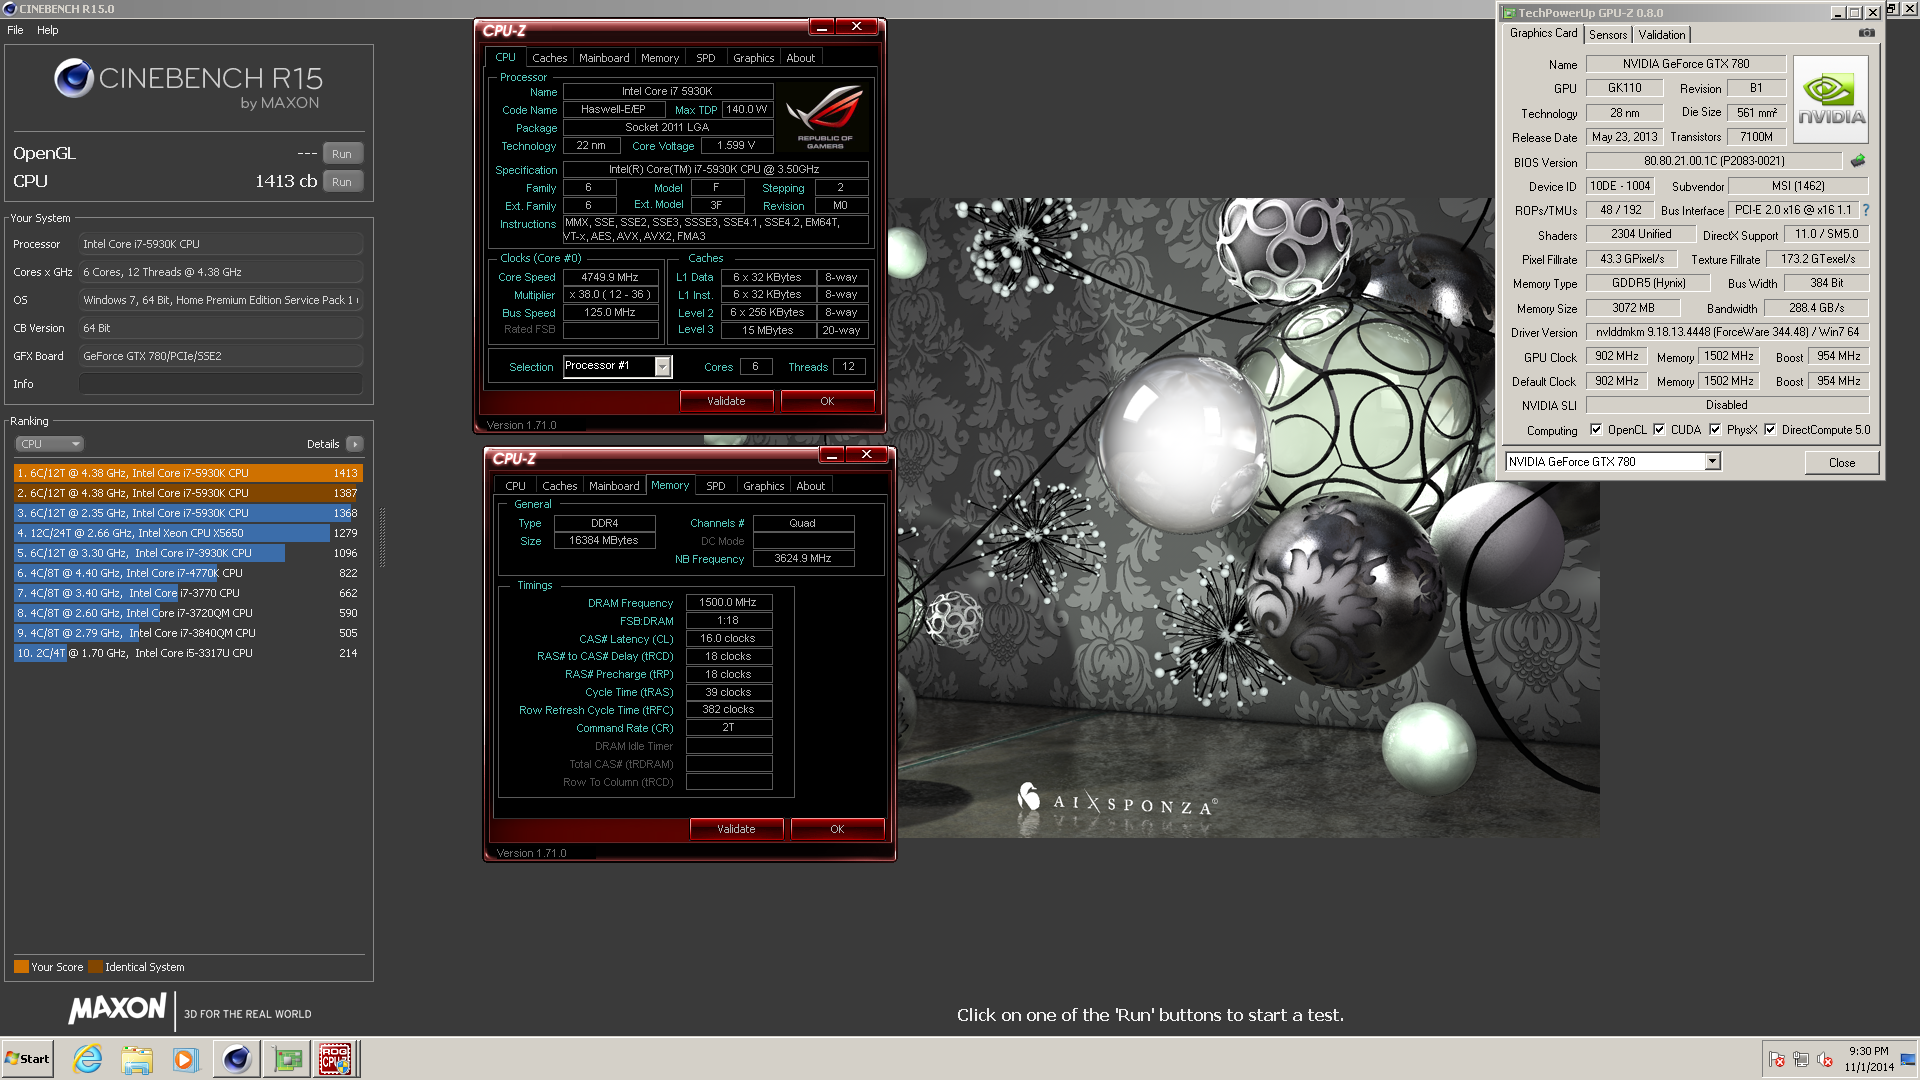
Task: Click Validate in the upper CPU-Z window
Action: [727, 401]
